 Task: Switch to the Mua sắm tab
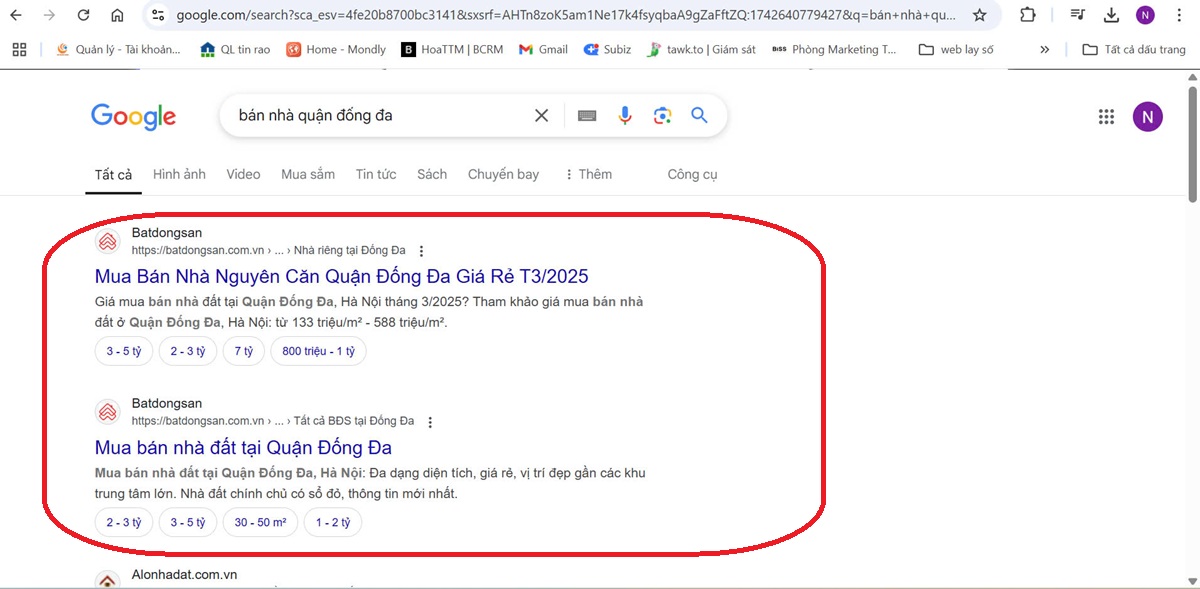click(308, 174)
